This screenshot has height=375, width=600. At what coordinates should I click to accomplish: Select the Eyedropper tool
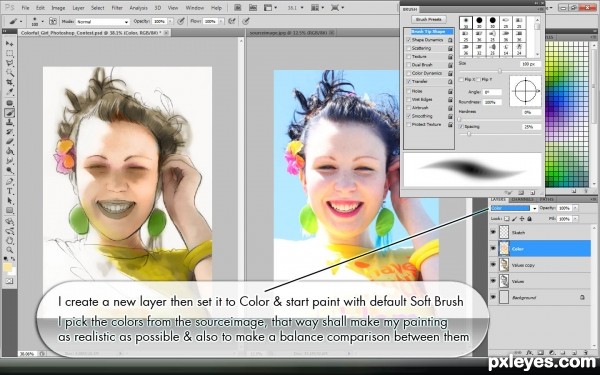[10, 91]
